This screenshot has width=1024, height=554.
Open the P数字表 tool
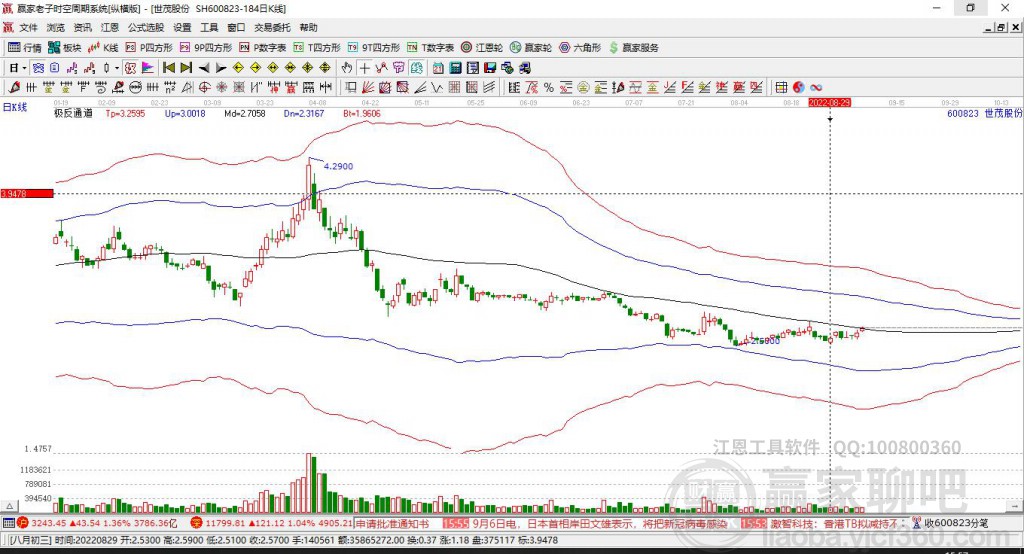263,48
